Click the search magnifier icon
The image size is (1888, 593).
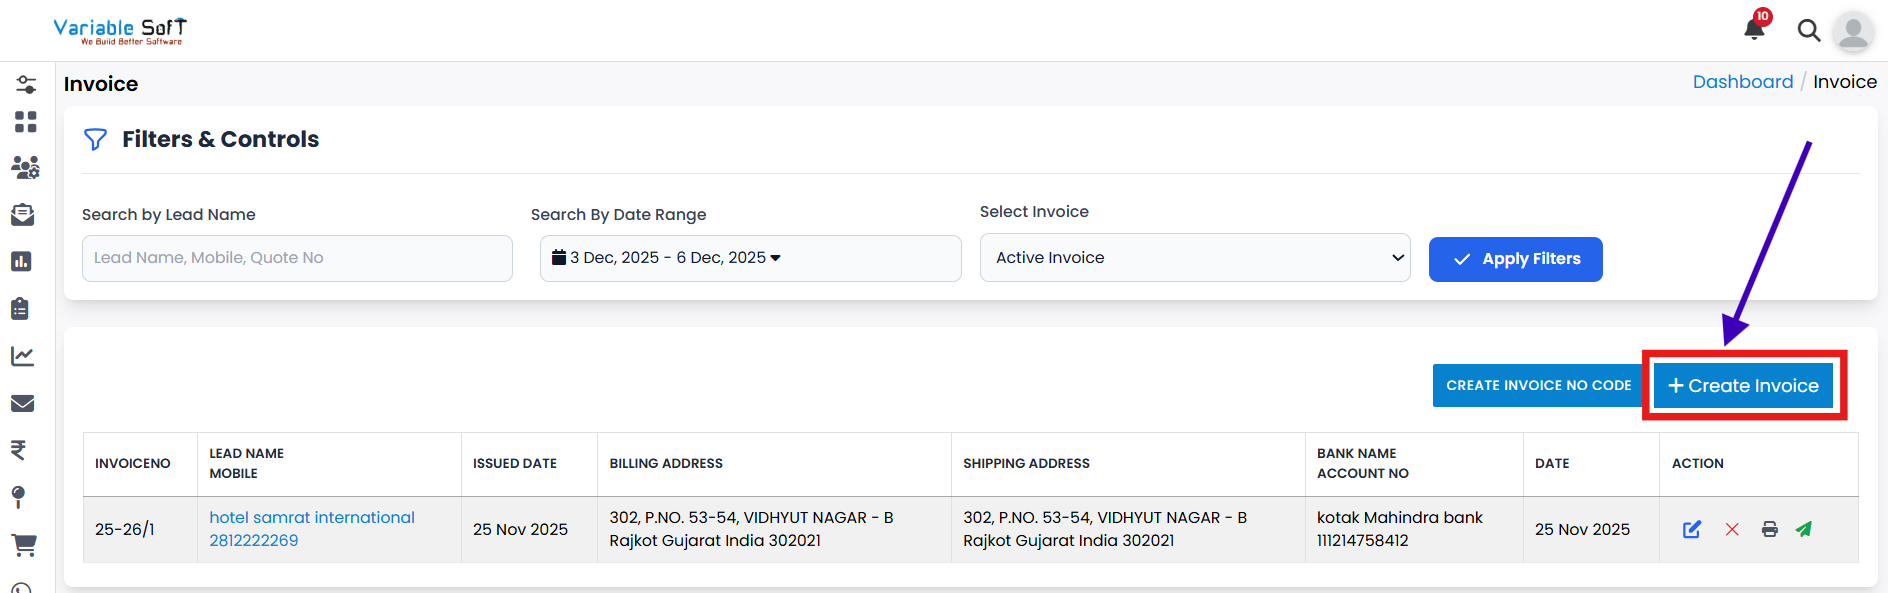(x=1808, y=31)
